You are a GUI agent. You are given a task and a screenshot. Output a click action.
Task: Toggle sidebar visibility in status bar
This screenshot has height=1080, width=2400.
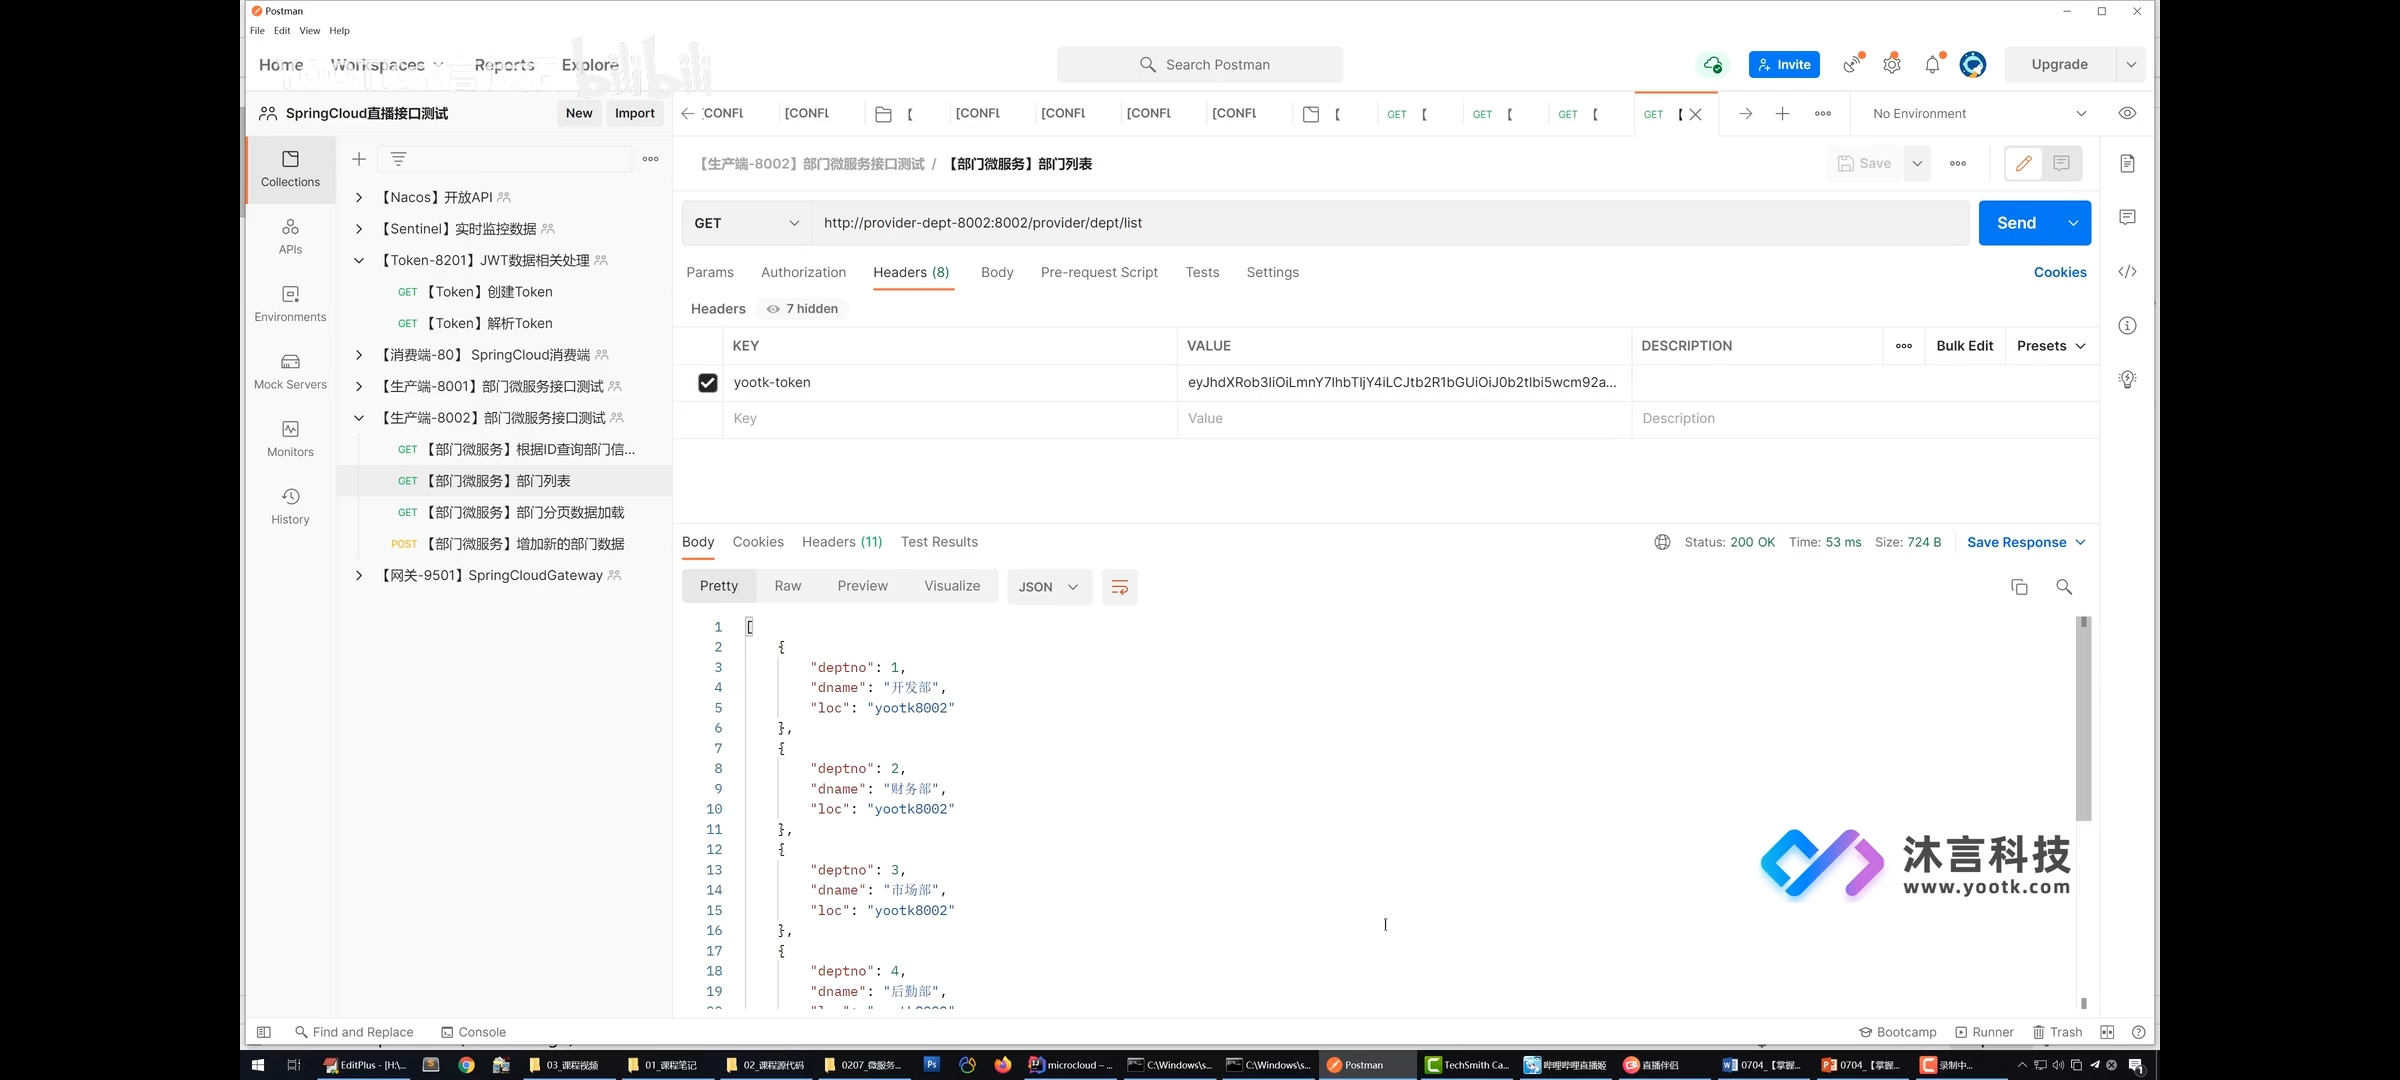coord(264,1032)
